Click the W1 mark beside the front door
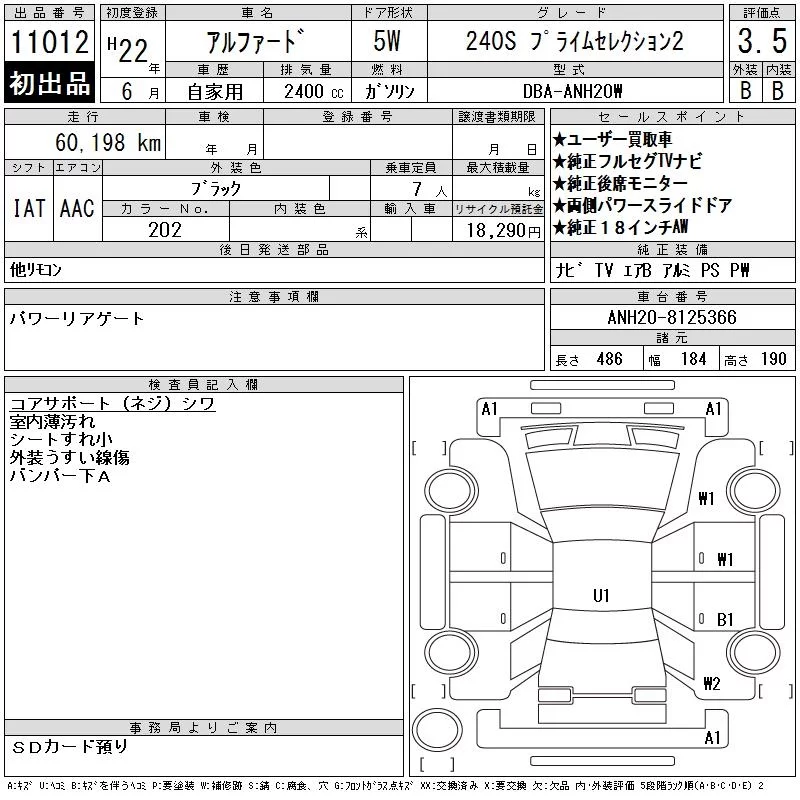The image size is (800, 800). [x=725, y=560]
